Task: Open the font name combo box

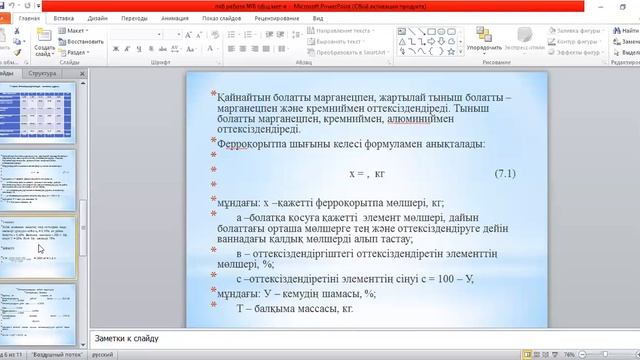Action: click(x=136, y=35)
